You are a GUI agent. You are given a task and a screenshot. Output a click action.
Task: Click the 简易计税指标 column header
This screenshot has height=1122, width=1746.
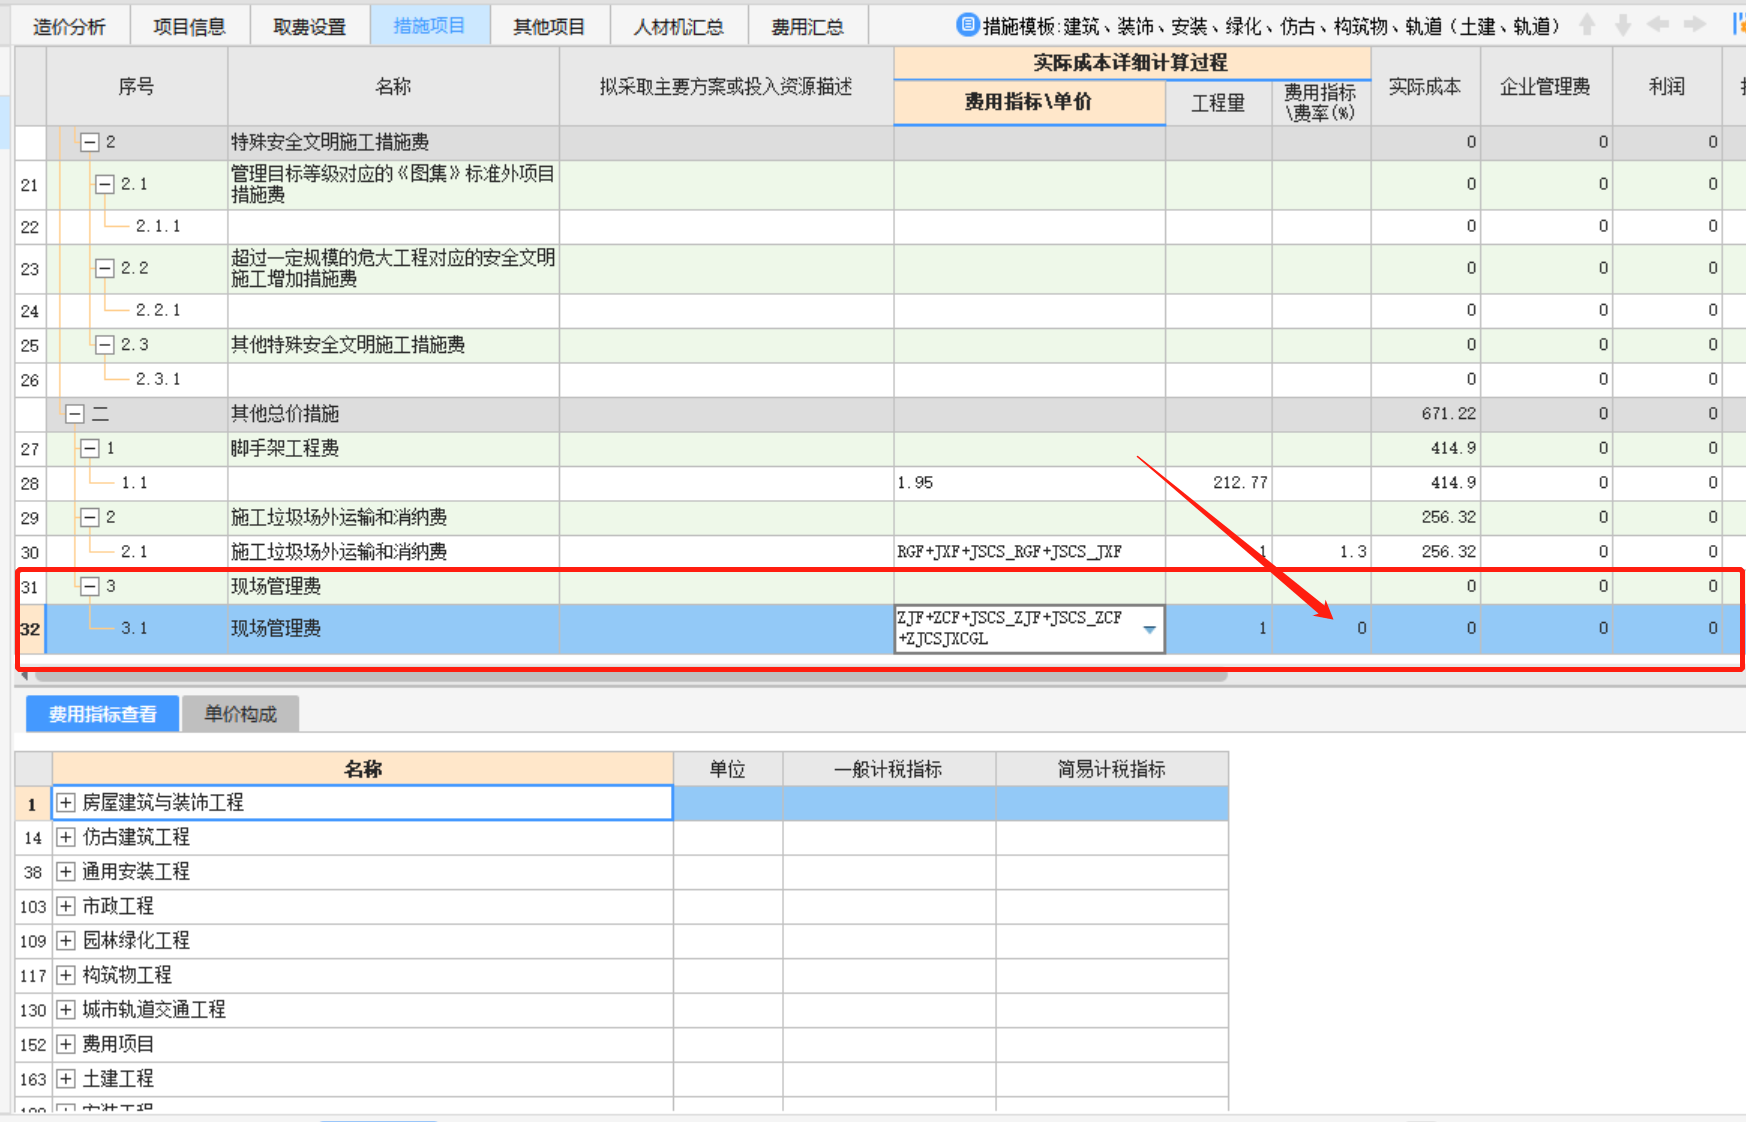pos(1112,769)
